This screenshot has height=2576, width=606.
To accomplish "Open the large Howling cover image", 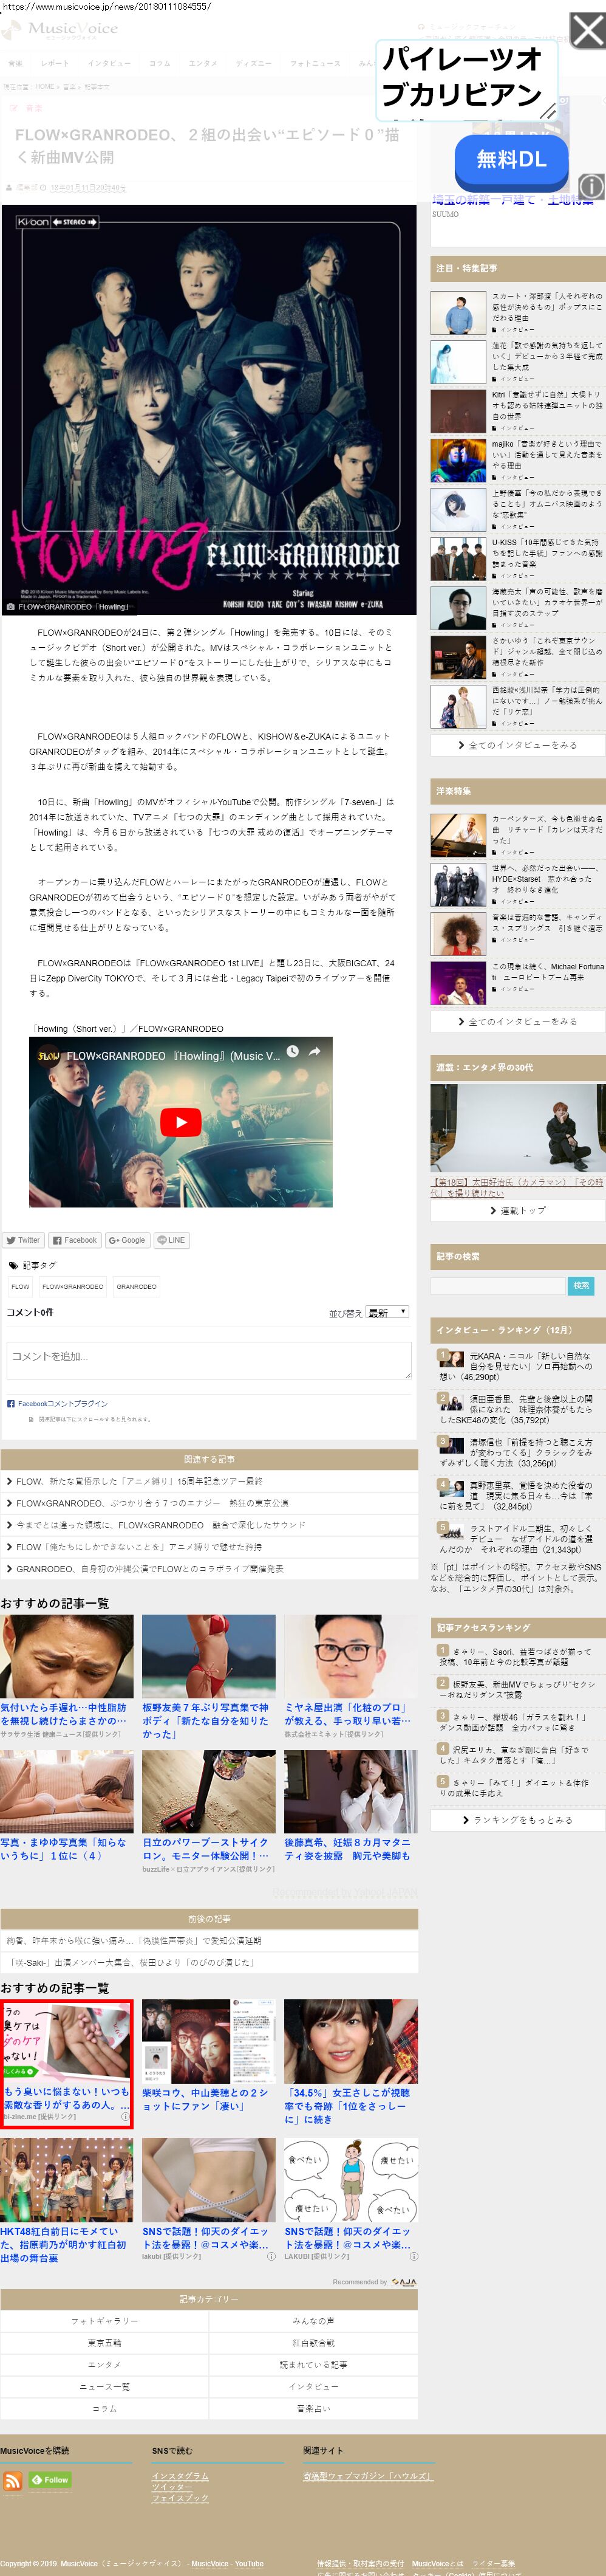I will [208, 410].
